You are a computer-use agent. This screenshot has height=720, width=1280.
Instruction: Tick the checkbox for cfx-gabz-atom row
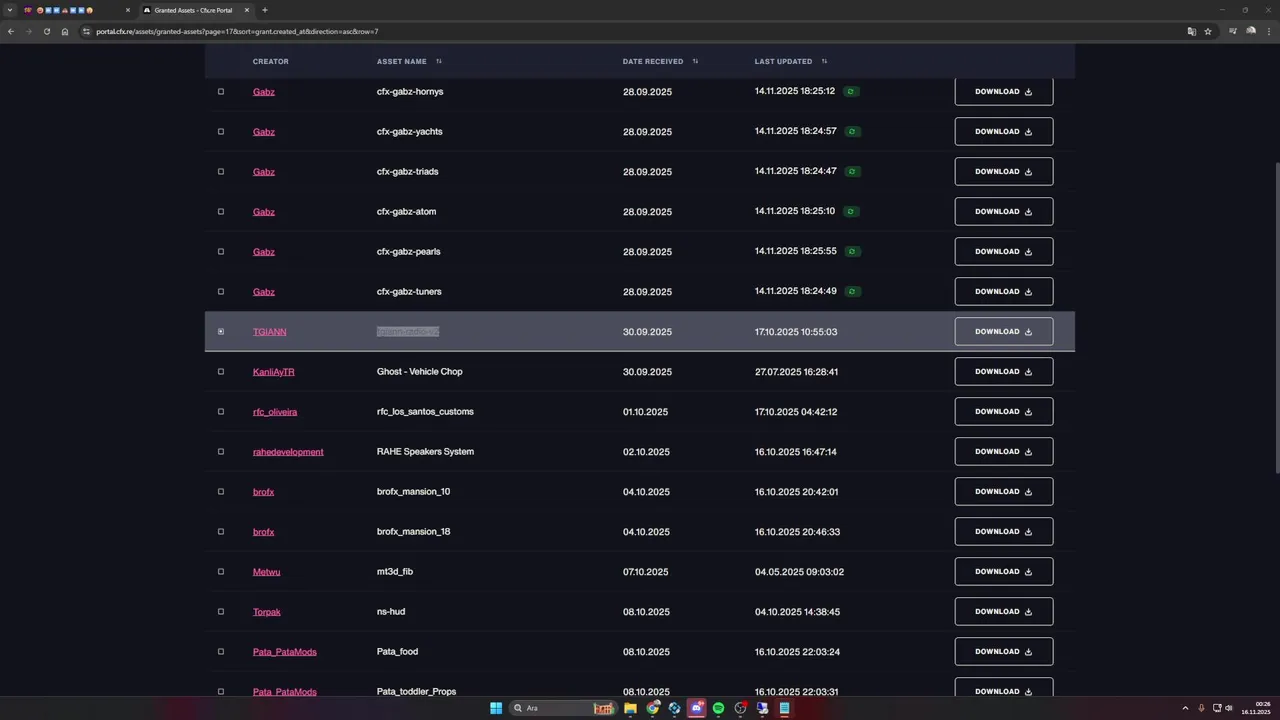pyautogui.click(x=221, y=211)
